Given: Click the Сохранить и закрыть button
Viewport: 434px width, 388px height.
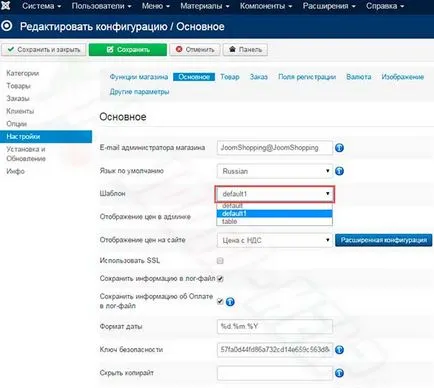Looking at the screenshot, I should pos(44,50).
